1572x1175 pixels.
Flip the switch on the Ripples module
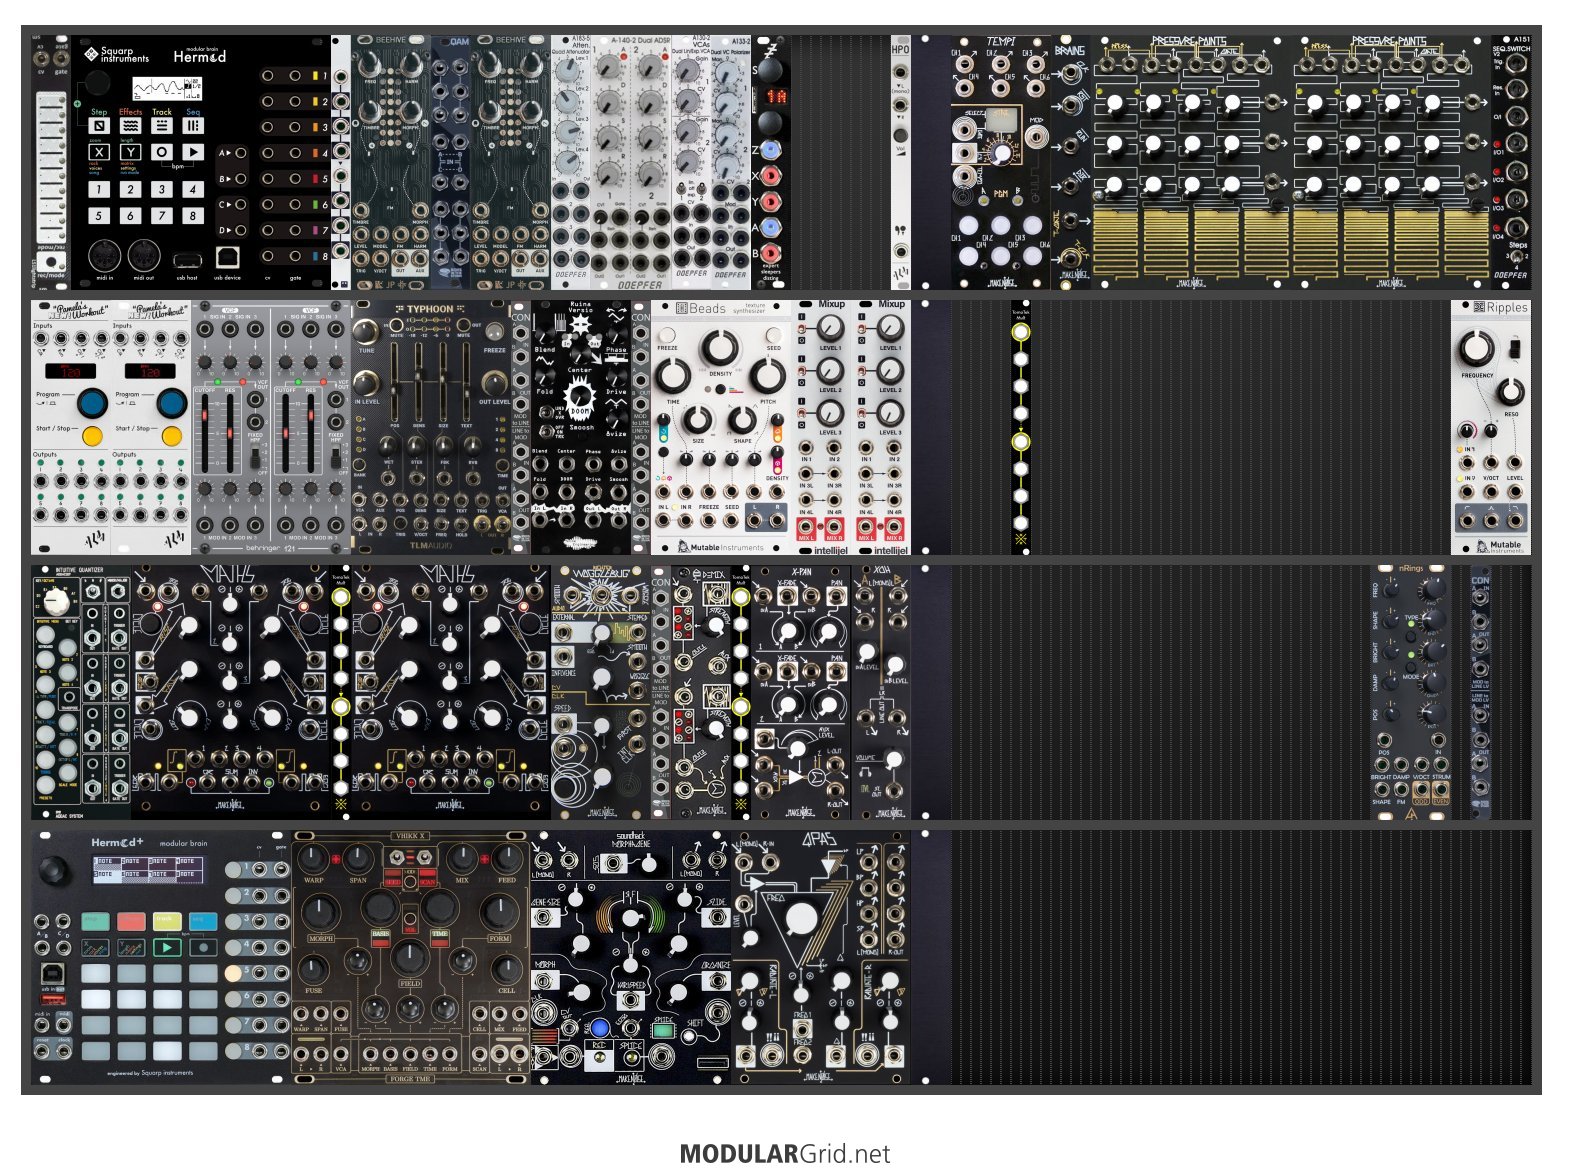point(1514,348)
